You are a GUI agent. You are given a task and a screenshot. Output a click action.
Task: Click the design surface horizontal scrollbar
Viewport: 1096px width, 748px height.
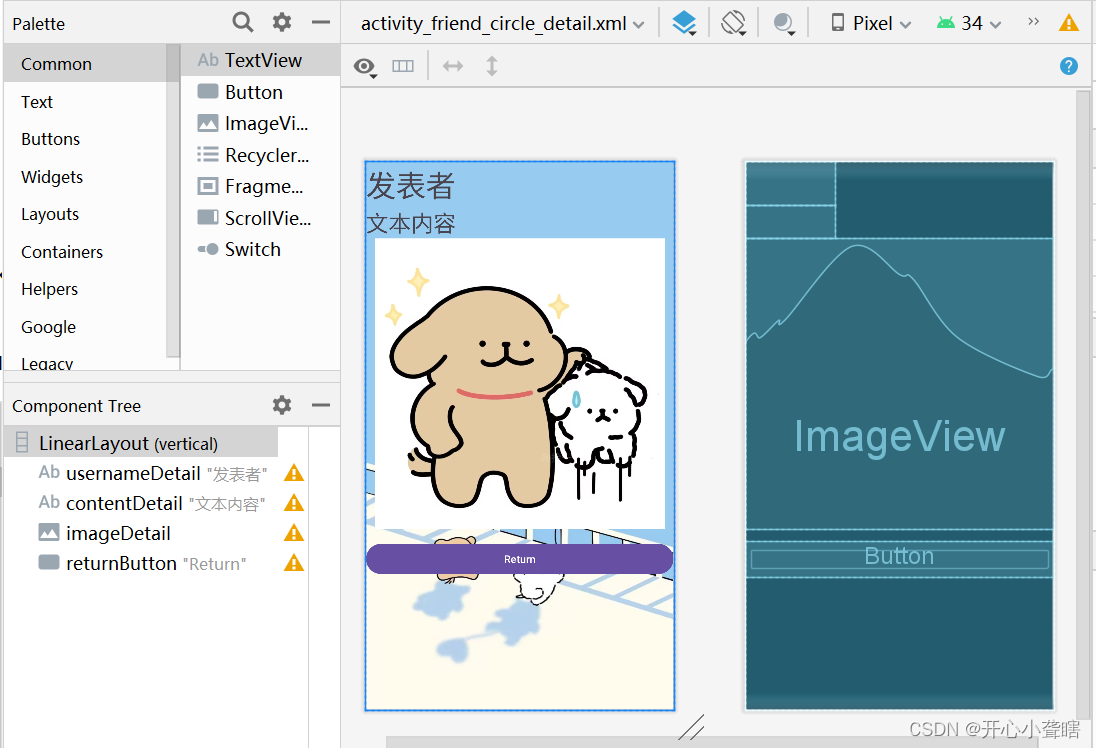pos(713,742)
